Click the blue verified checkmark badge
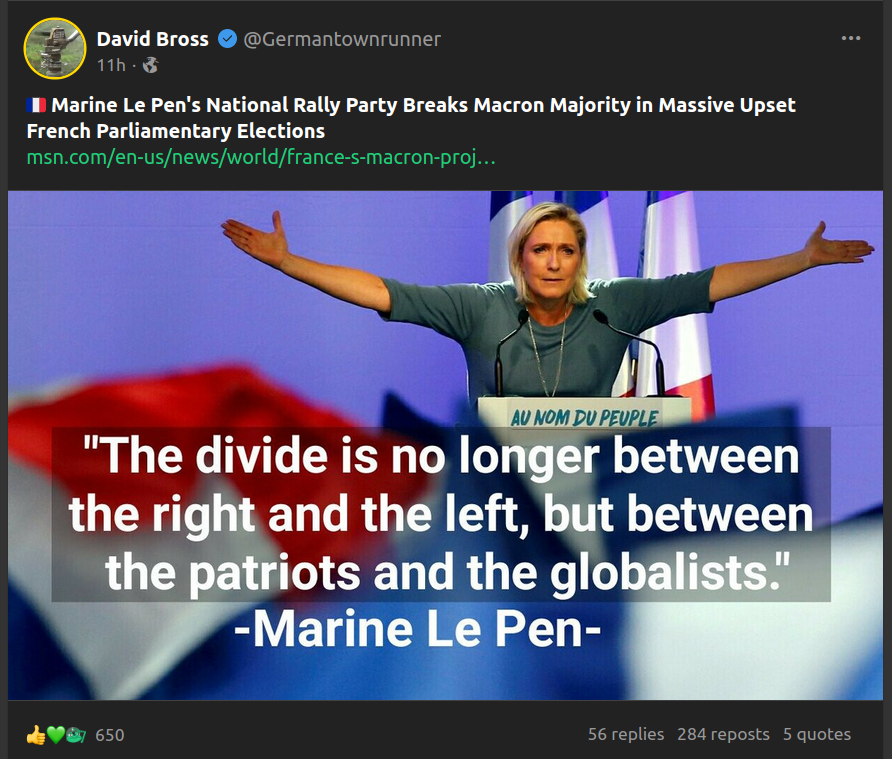Screen dimensions: 892x759 coord(228,39)
